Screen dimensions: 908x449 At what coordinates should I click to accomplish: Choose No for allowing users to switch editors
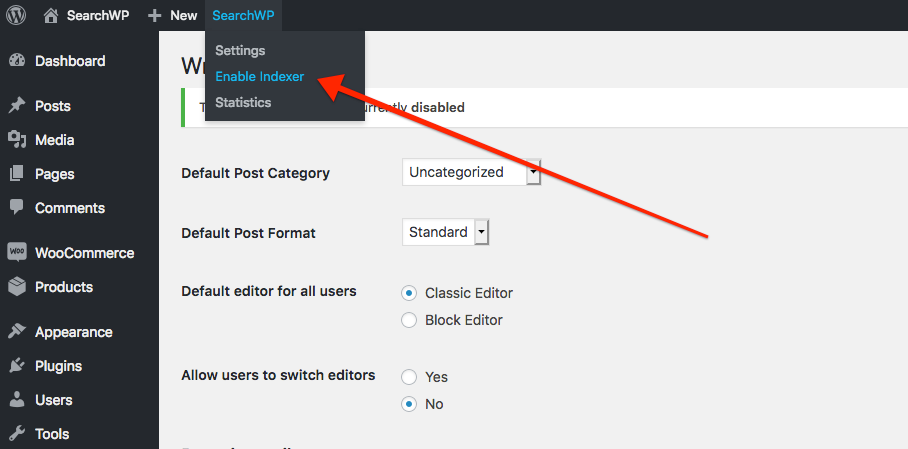tap(409, 404)
